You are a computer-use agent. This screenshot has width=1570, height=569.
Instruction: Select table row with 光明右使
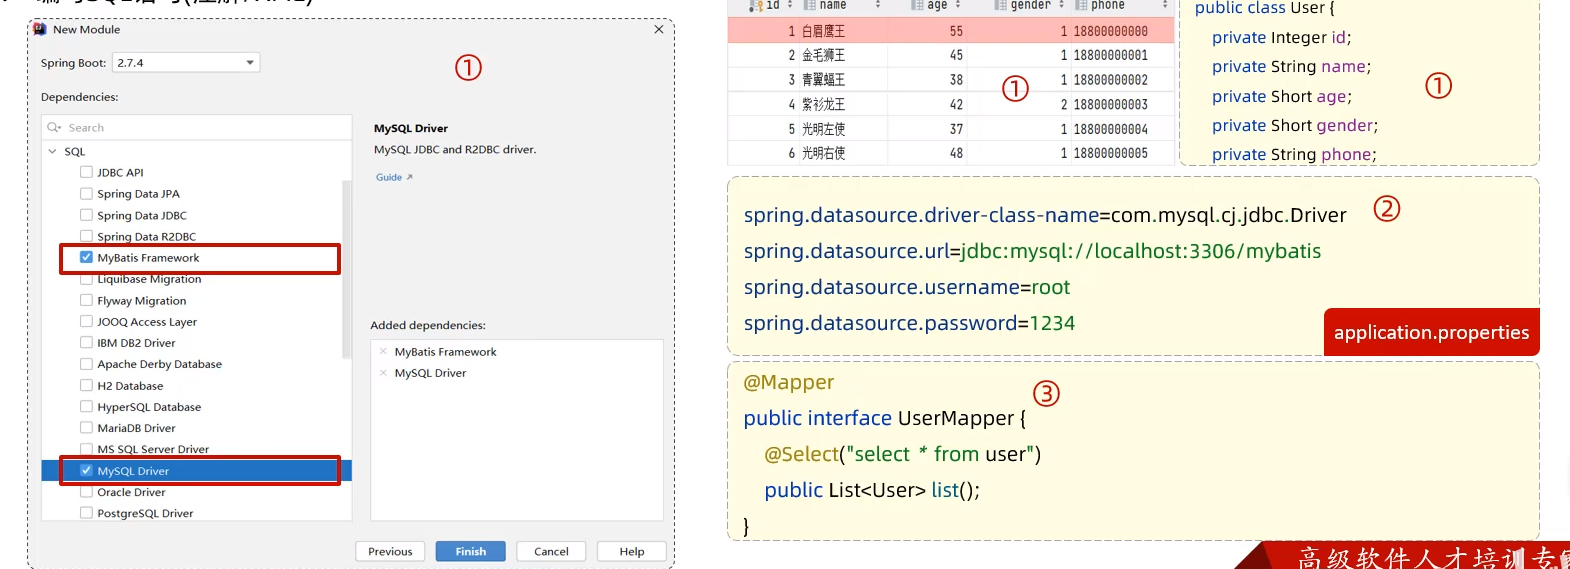[x=951, y=153]
